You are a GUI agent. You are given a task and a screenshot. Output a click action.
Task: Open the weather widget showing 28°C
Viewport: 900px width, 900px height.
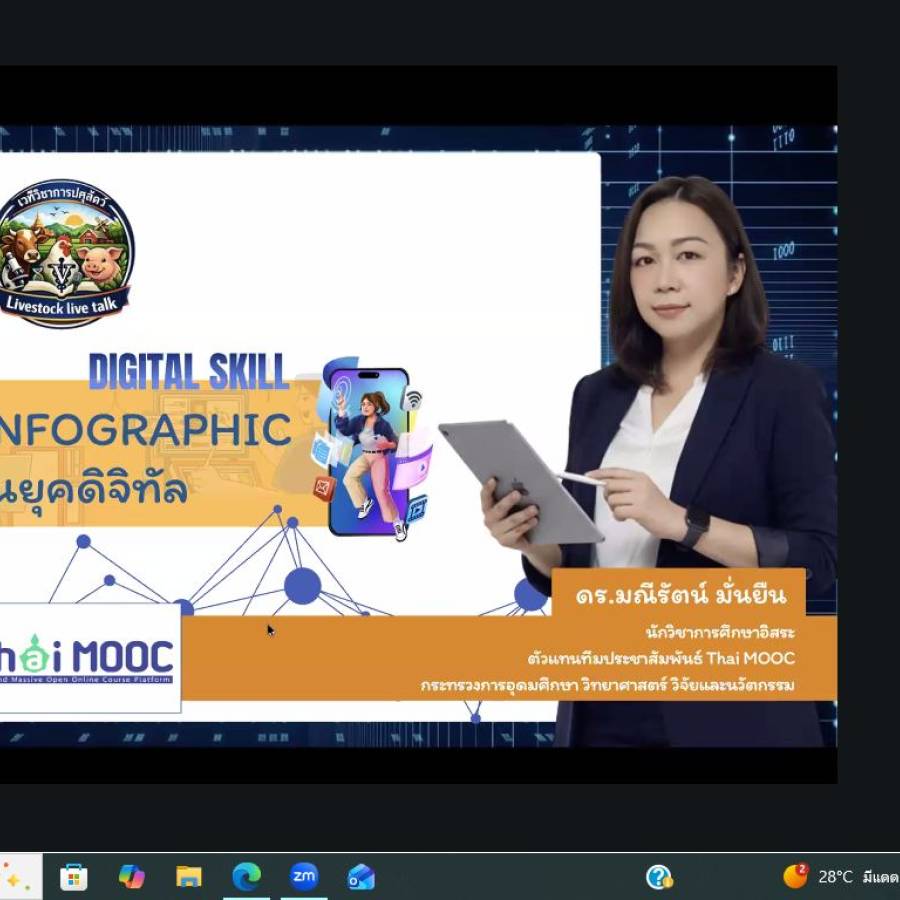795,878
